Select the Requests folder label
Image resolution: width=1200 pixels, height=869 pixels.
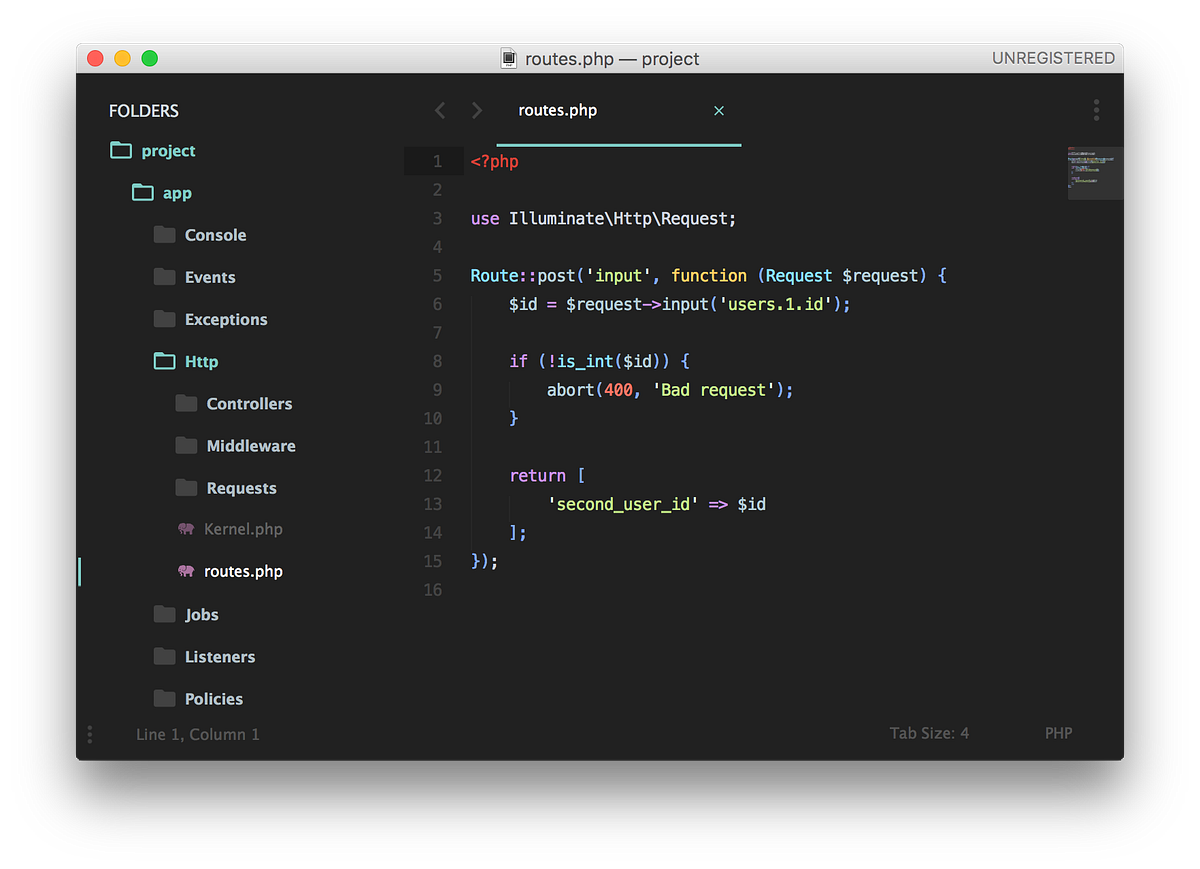tap(241, 488)
